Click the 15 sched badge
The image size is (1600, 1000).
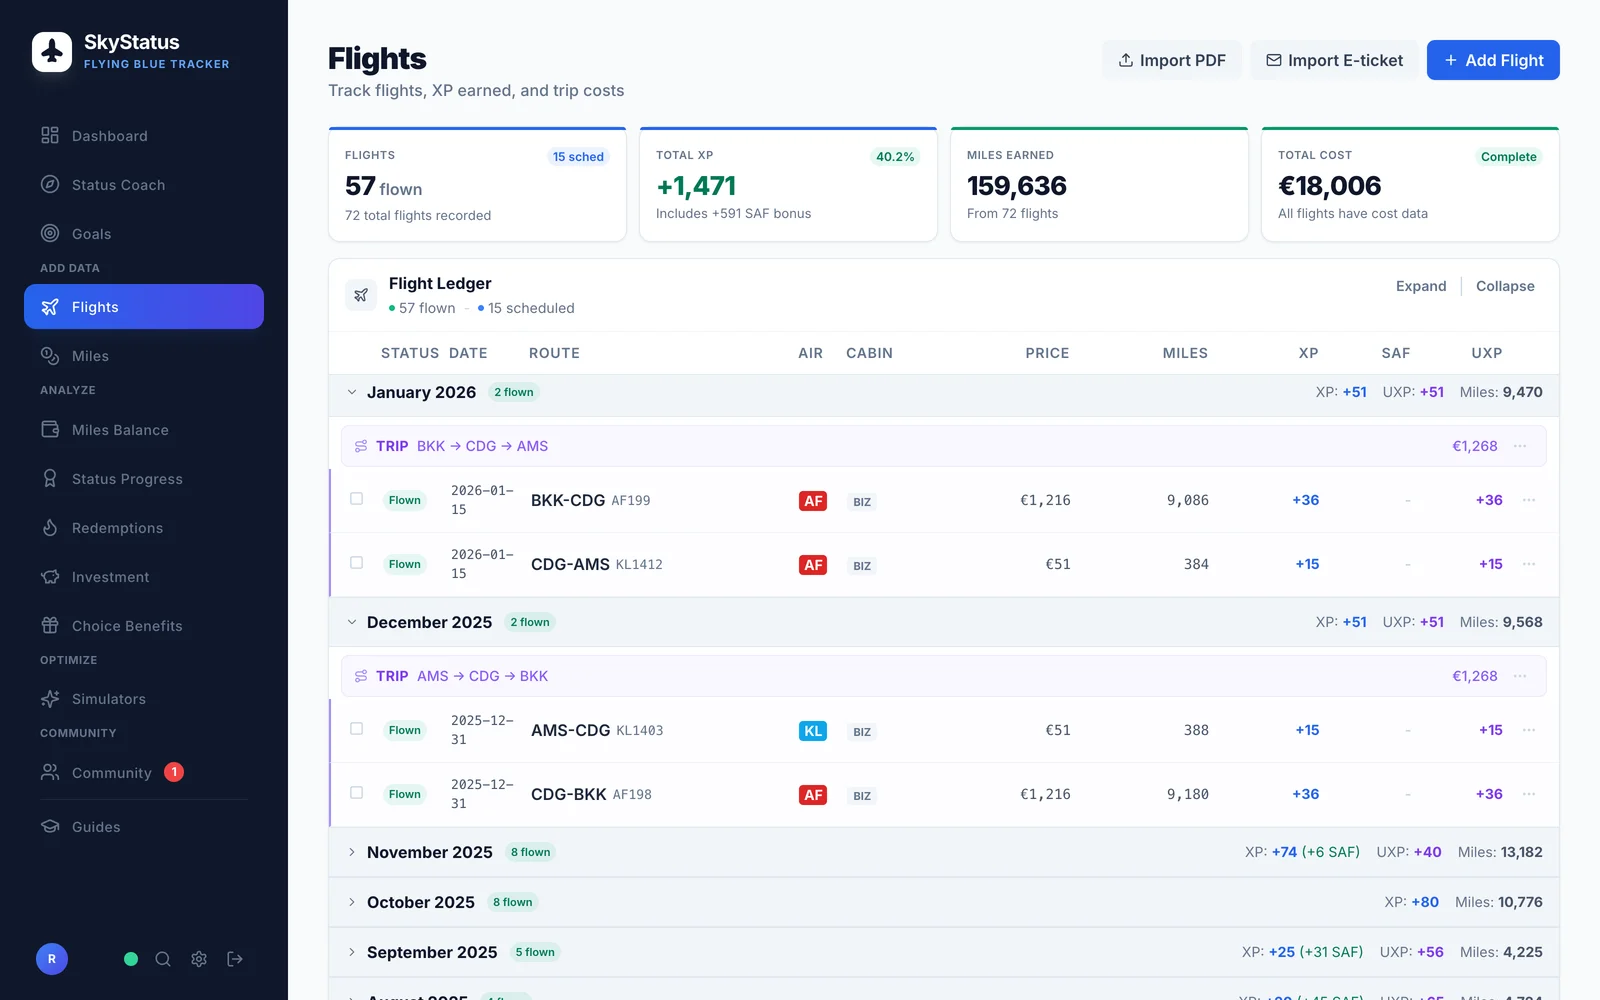(x=578, y=157)
